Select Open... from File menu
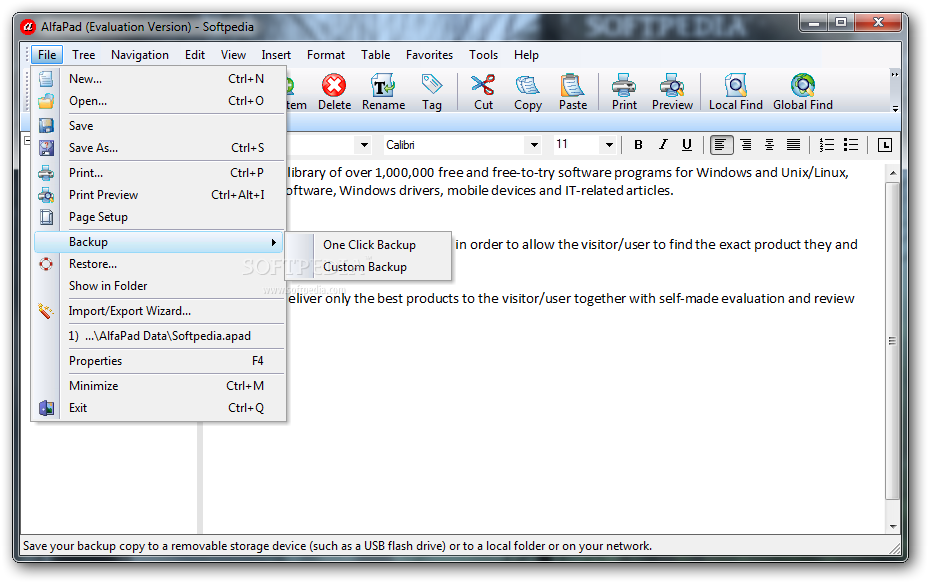The width and height of the screenshot is (929, 583). 159,101
